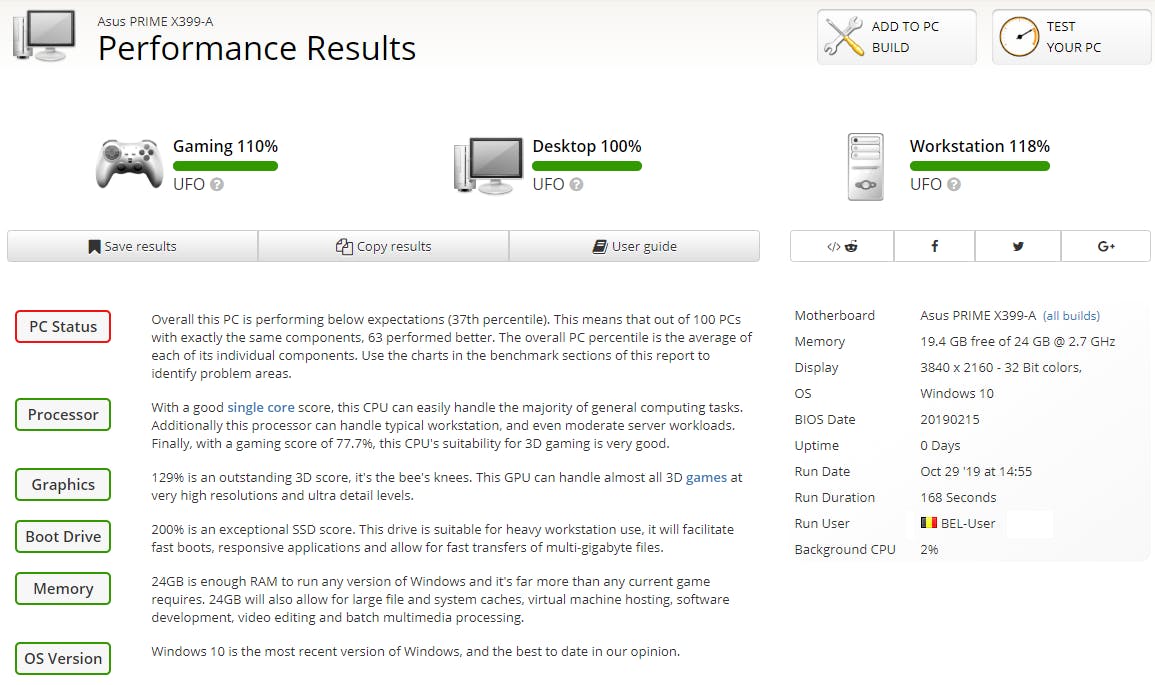Click the 'Asus PRIME X399-A' subtitle above the title
Image resolution: width=1155 pixels, height=685 pixels.
(x=155, y=21)
